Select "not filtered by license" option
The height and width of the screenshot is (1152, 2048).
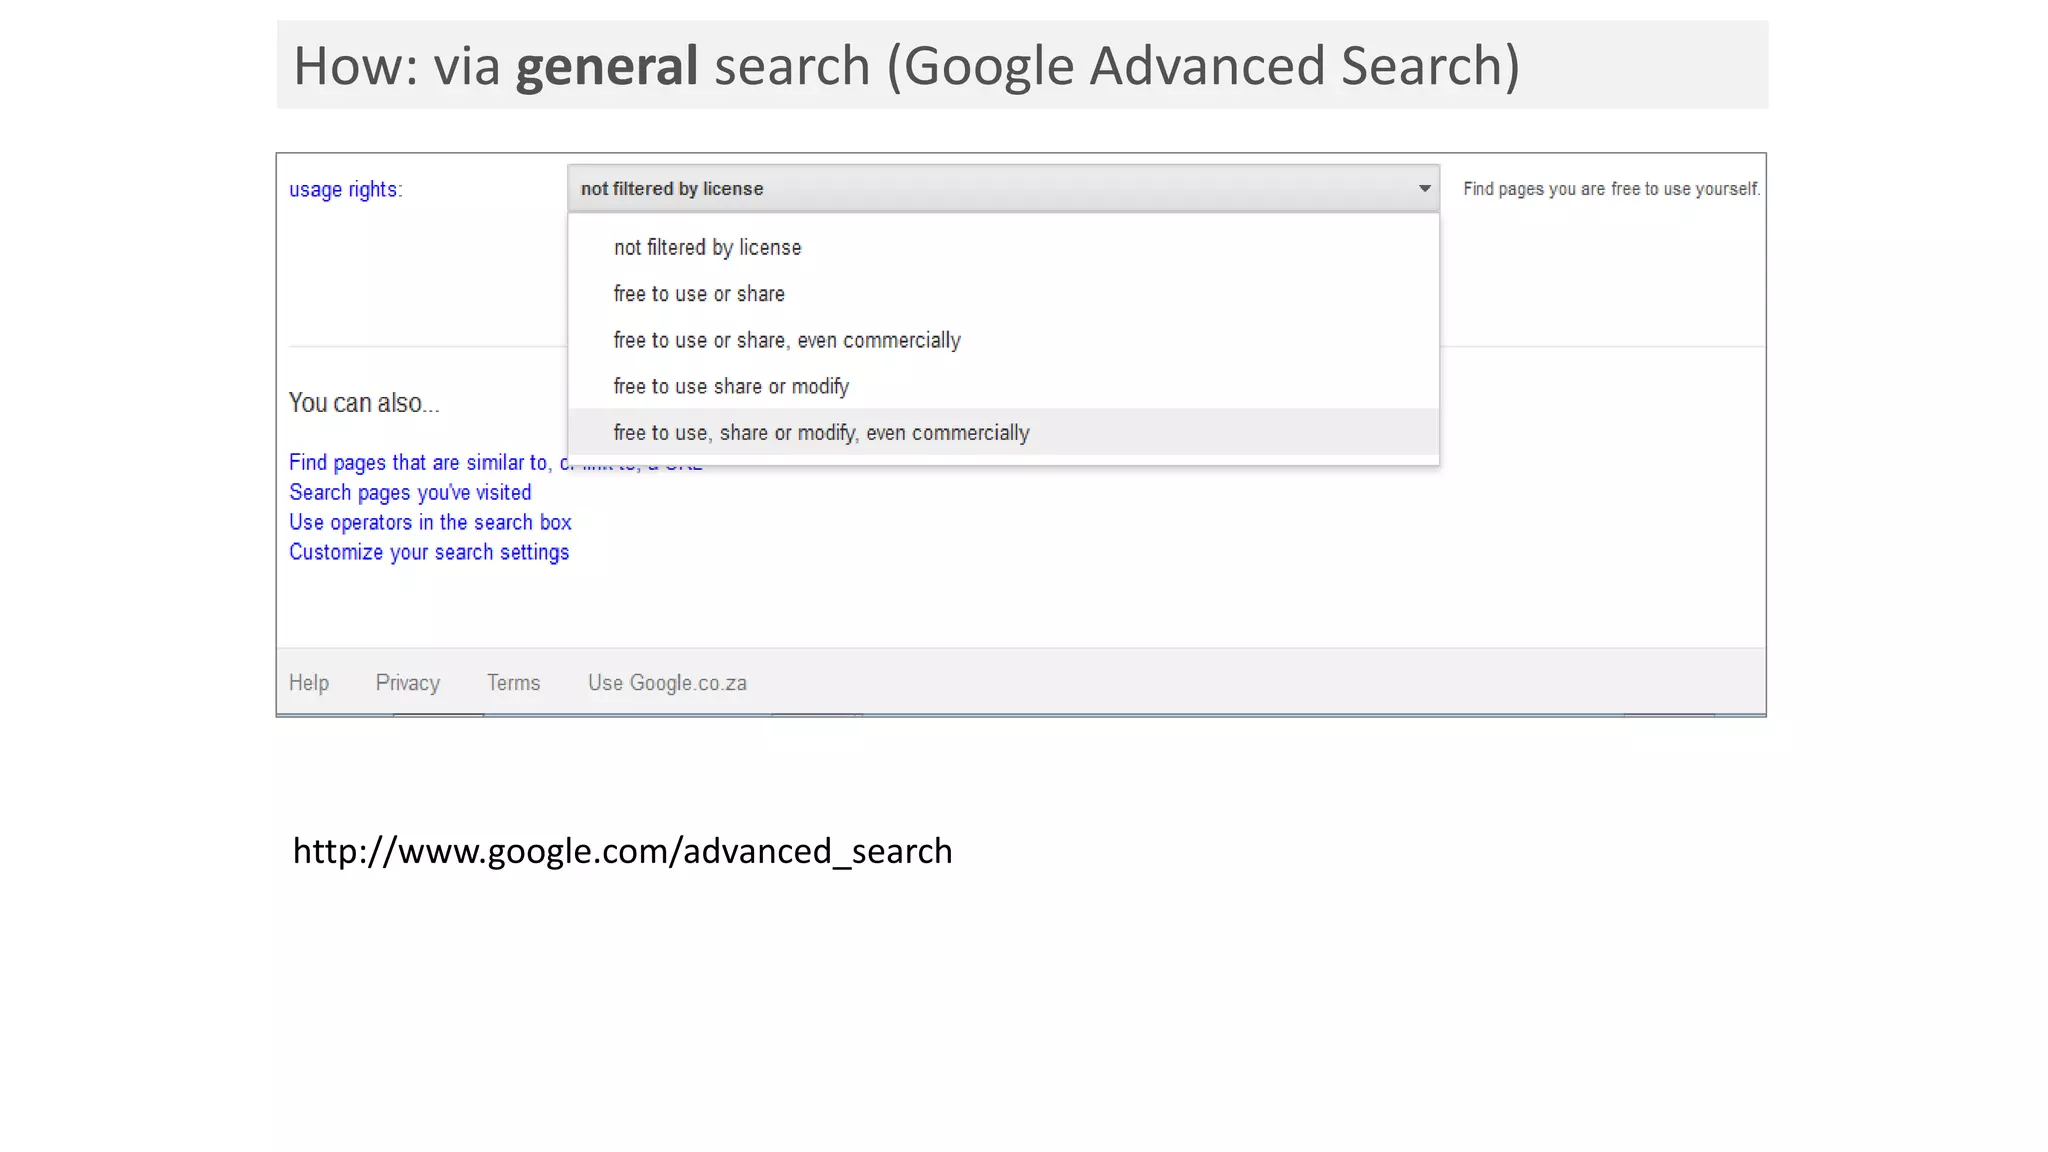click(x=707, y=247)
